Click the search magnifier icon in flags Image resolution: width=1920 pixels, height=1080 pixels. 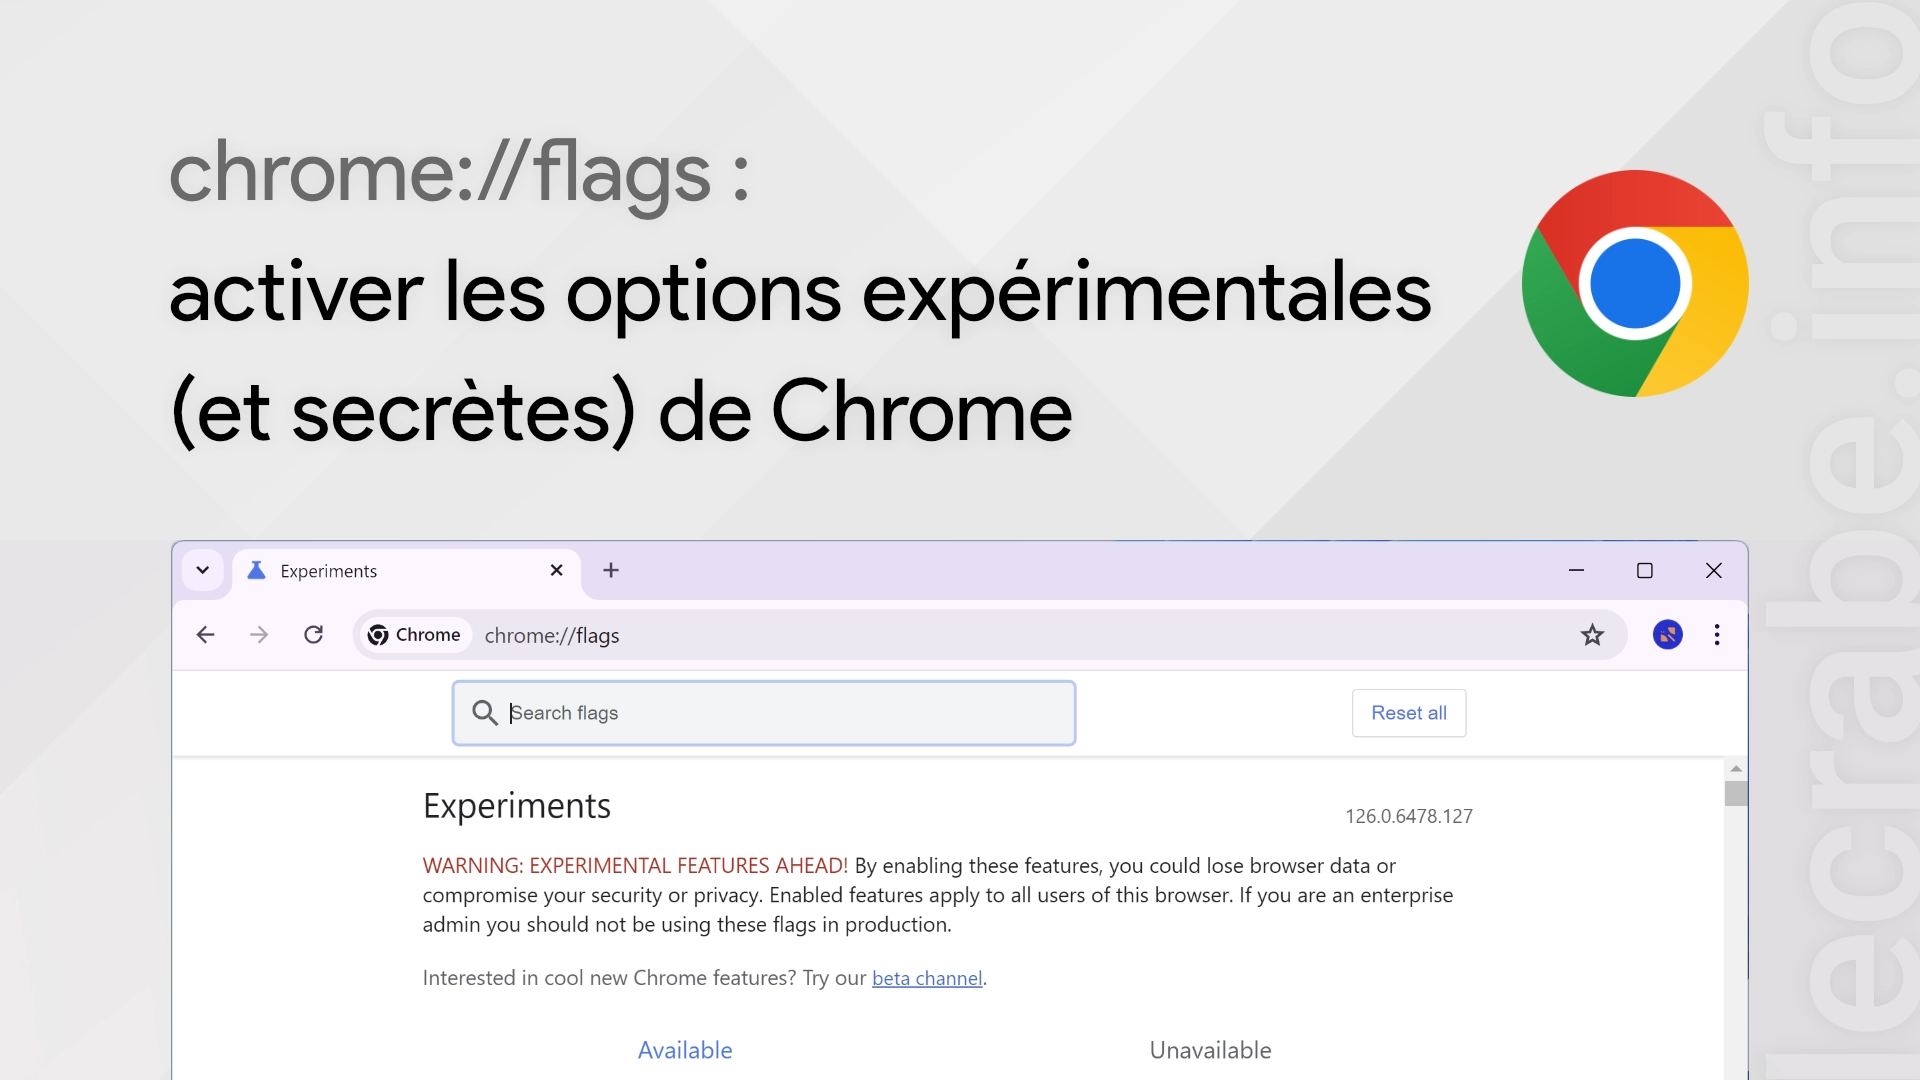[485, 713]
